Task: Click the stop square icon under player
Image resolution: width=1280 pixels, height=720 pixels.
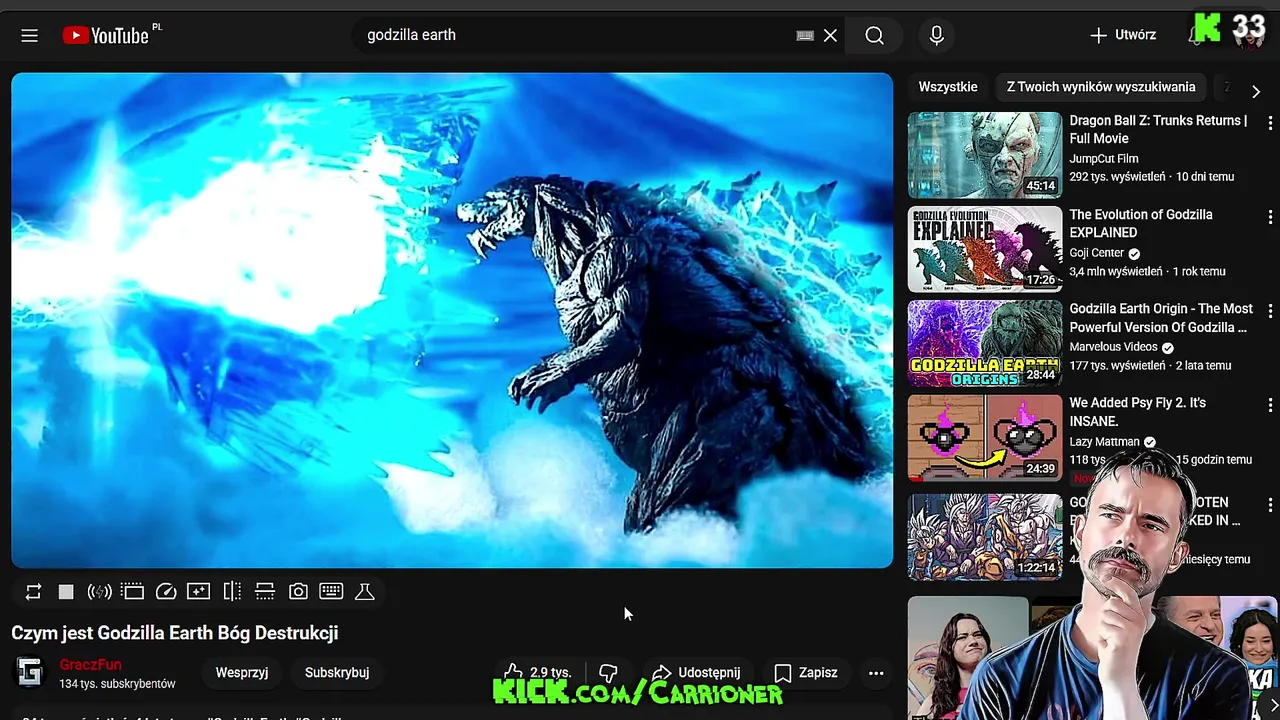Action: pos(66,592)
